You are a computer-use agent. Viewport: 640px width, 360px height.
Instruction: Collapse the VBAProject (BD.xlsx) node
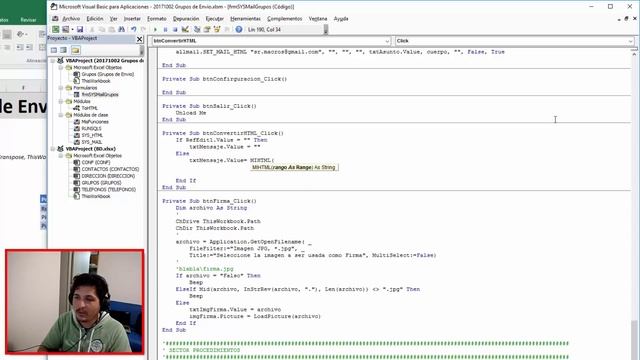pyautogui.click(x=53, y=149)
